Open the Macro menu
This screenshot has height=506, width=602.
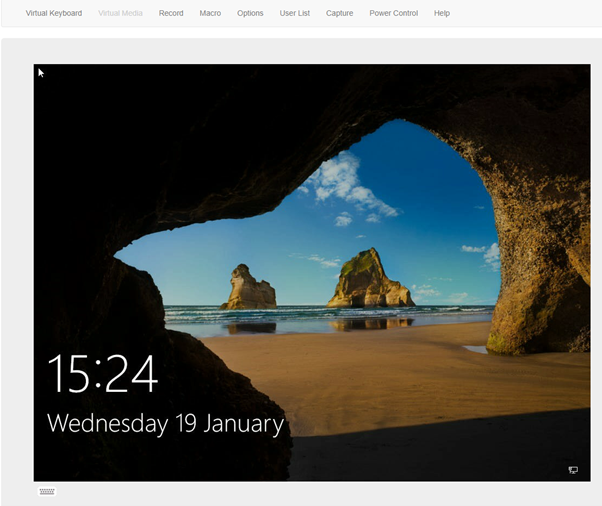coord(210,13)
